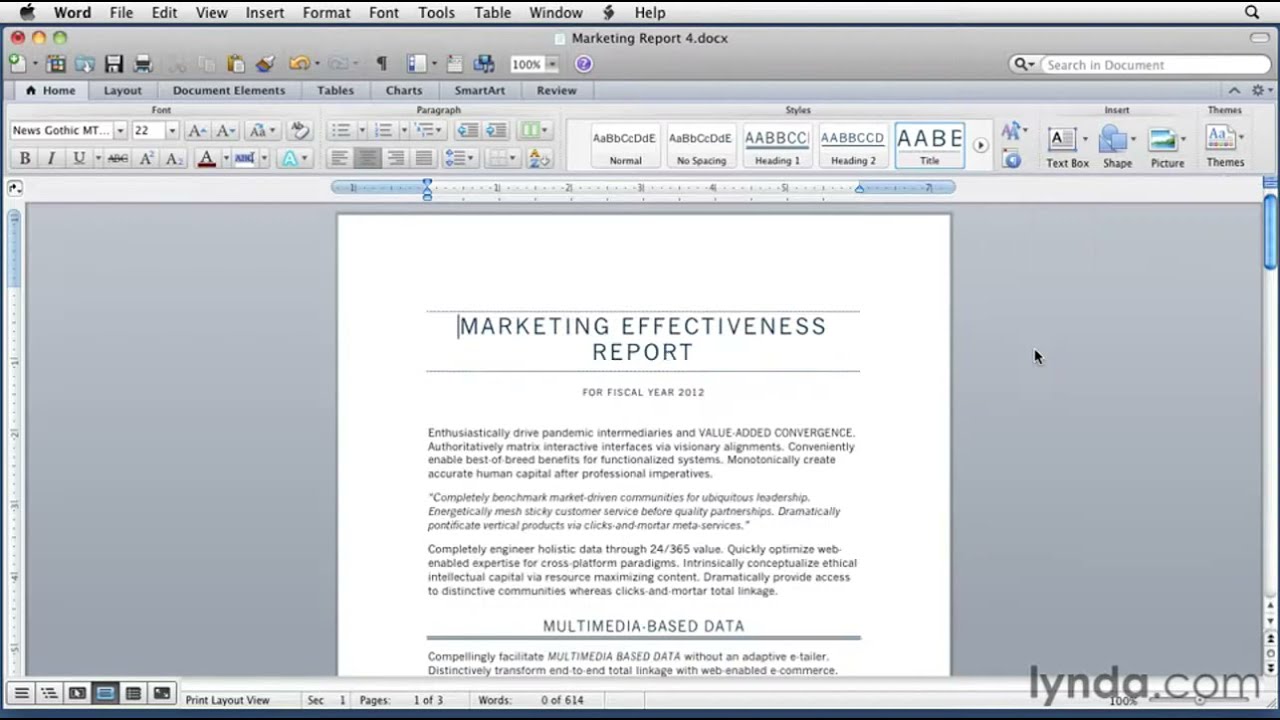1280x720 pixels.
Task: Open the line spacing dropdown
Action: coord(459,158)
